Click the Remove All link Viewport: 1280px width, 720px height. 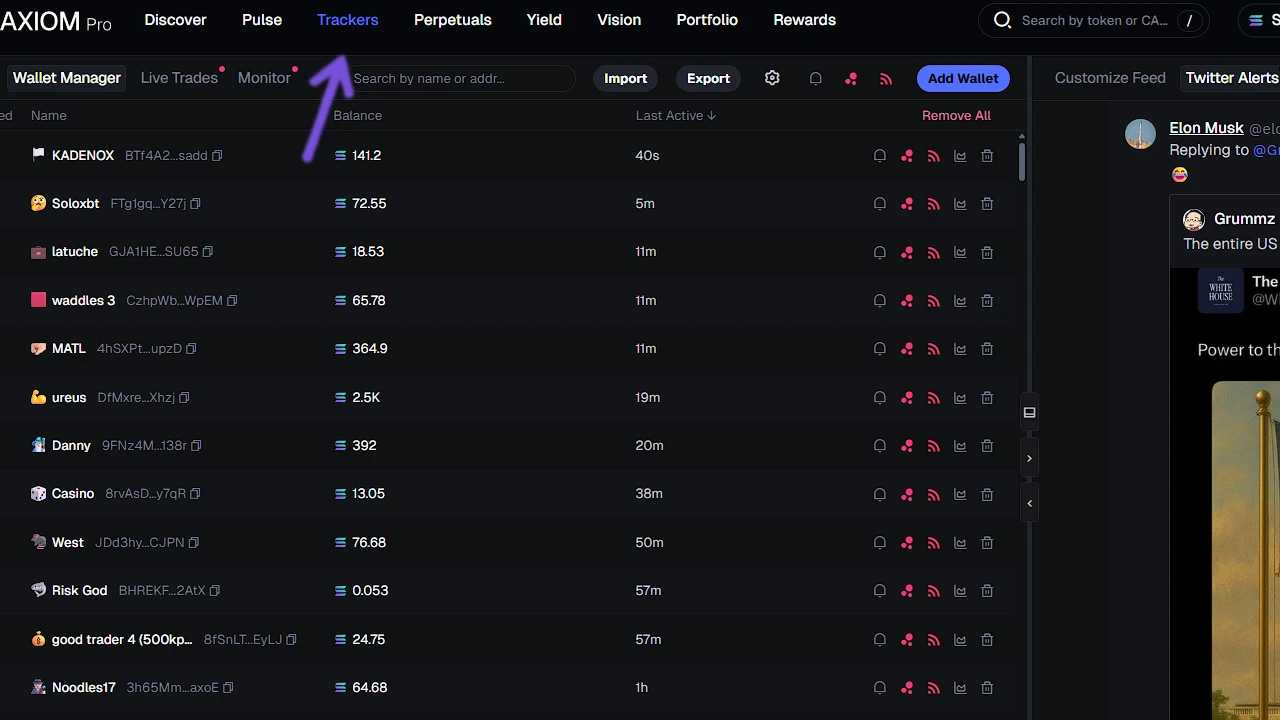tap(956, 115)
